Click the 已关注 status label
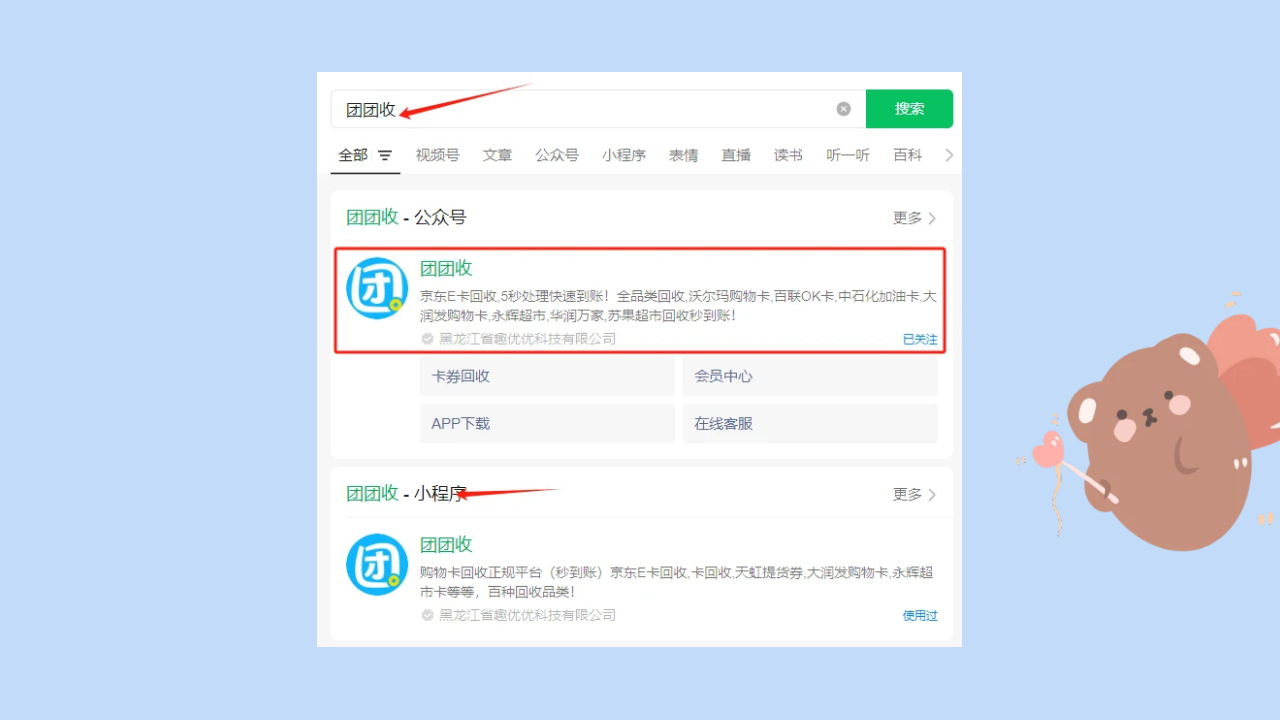The image size is (1280, 720). point(920,339)
